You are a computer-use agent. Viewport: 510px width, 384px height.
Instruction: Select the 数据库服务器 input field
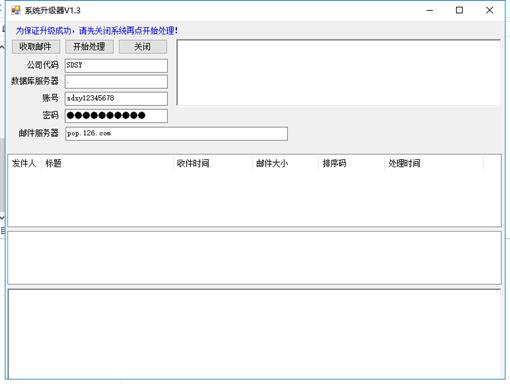tap(116, 82)
